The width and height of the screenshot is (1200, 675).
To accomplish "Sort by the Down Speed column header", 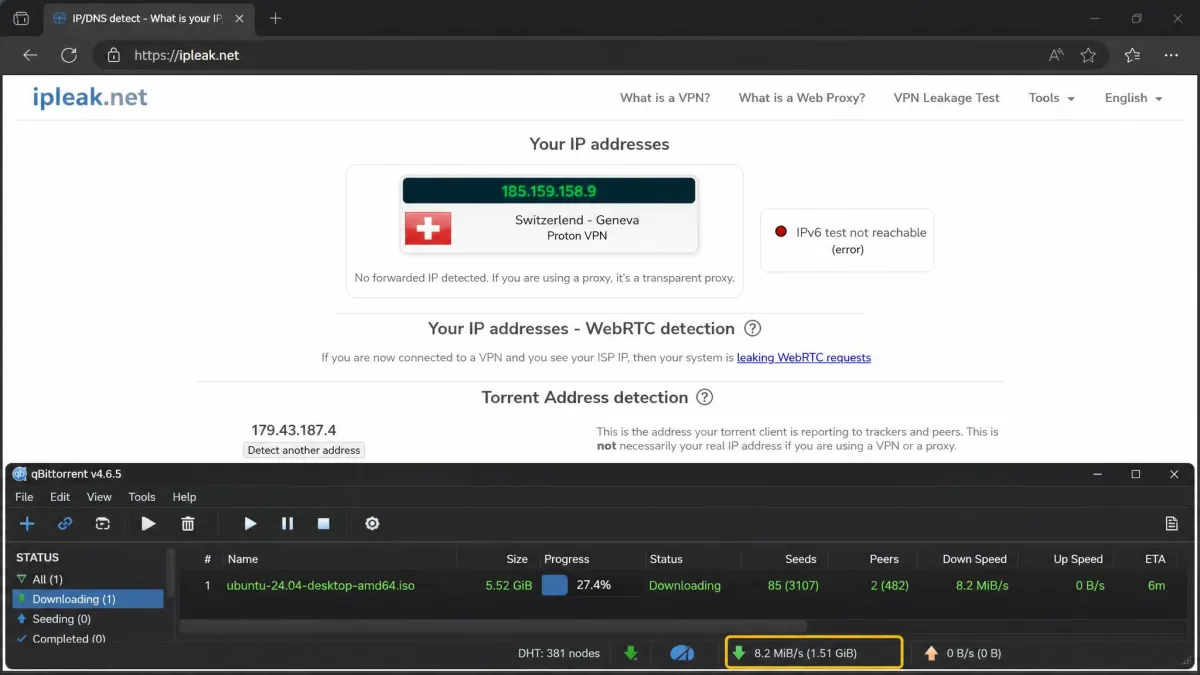I will tap(974, 559).
